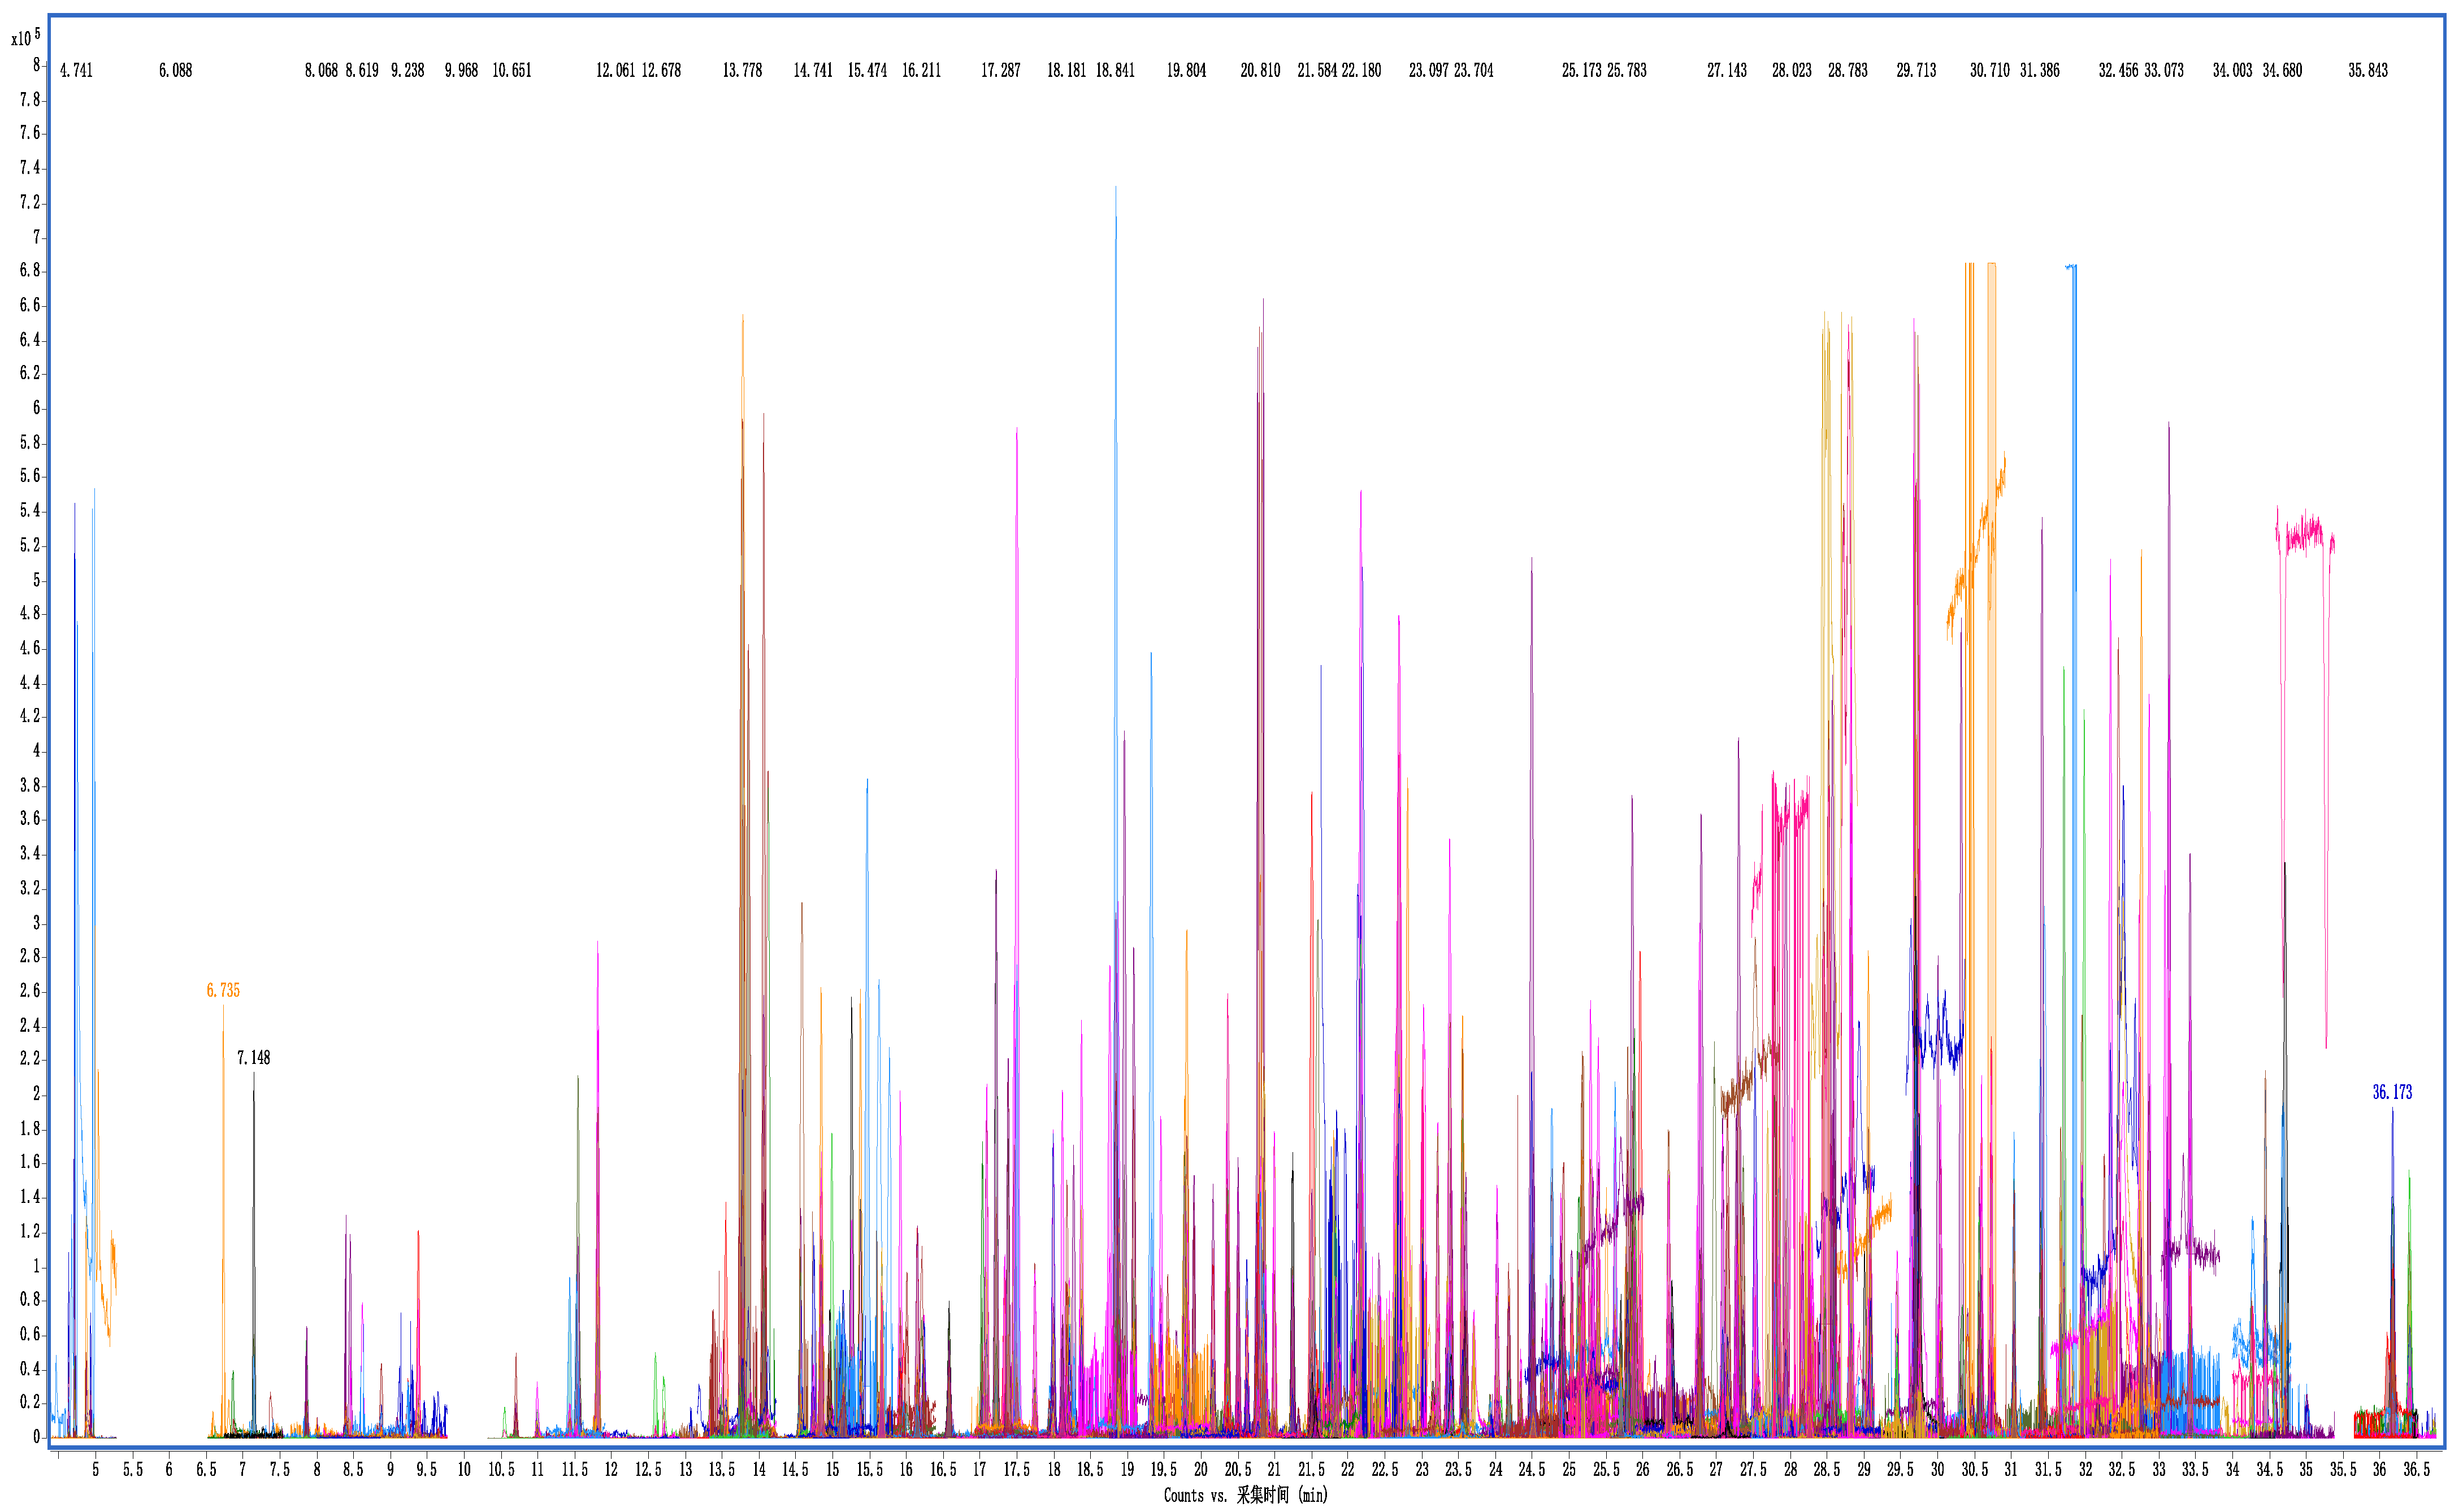Image resolution: width=2463 pixels, height=1512 pixels.
Task: Click the 7.2 tick on the y-axis
Action: pos(30,202)
